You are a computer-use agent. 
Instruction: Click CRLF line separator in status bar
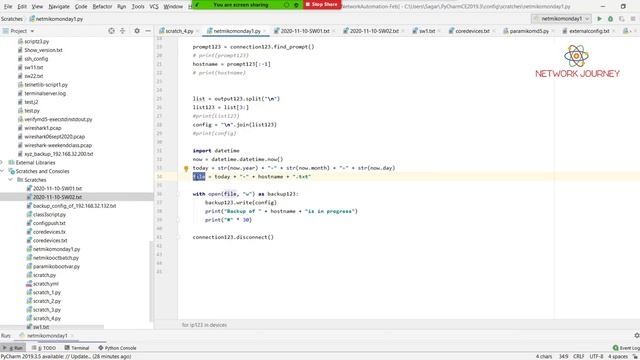coord(578,357)
